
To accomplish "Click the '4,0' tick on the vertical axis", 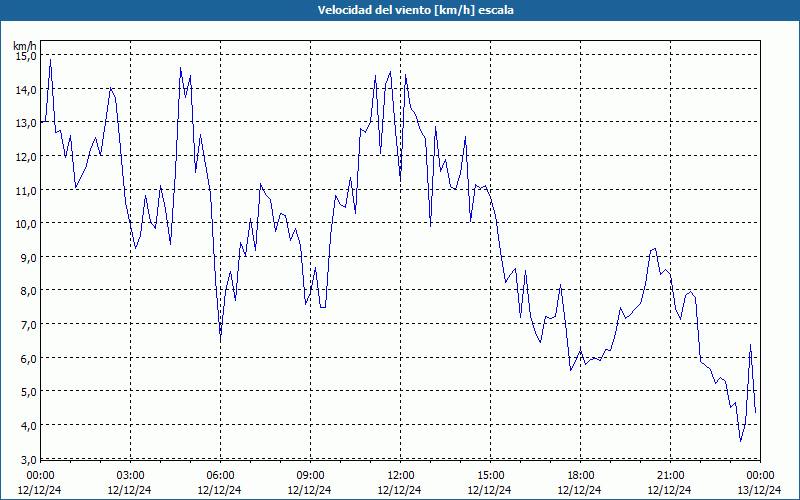I will pos(29,426).
